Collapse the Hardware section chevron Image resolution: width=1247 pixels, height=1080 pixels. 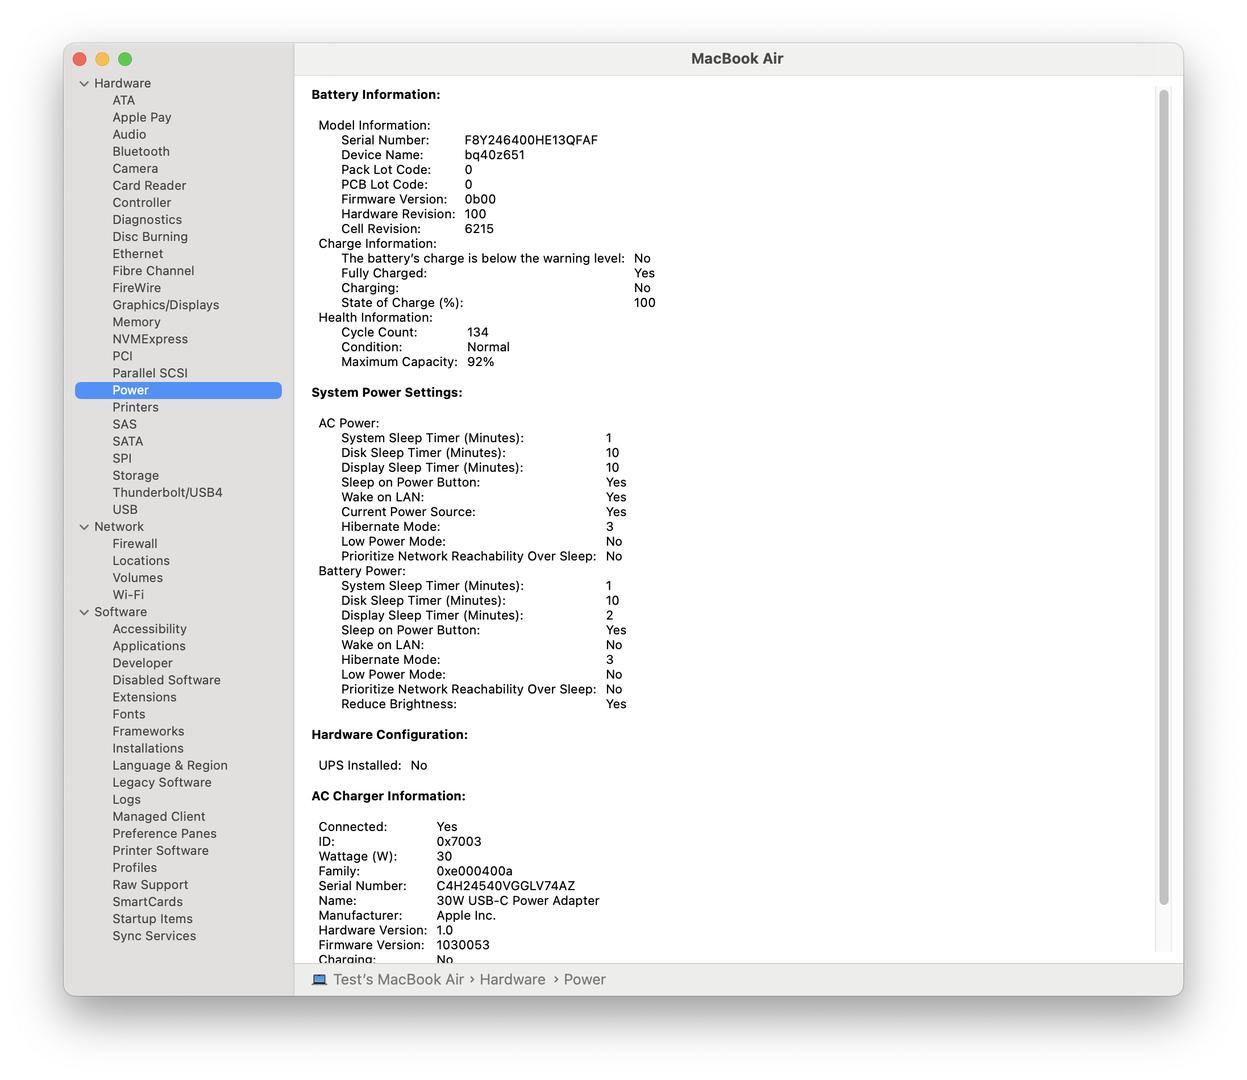(x=84, y=84)
